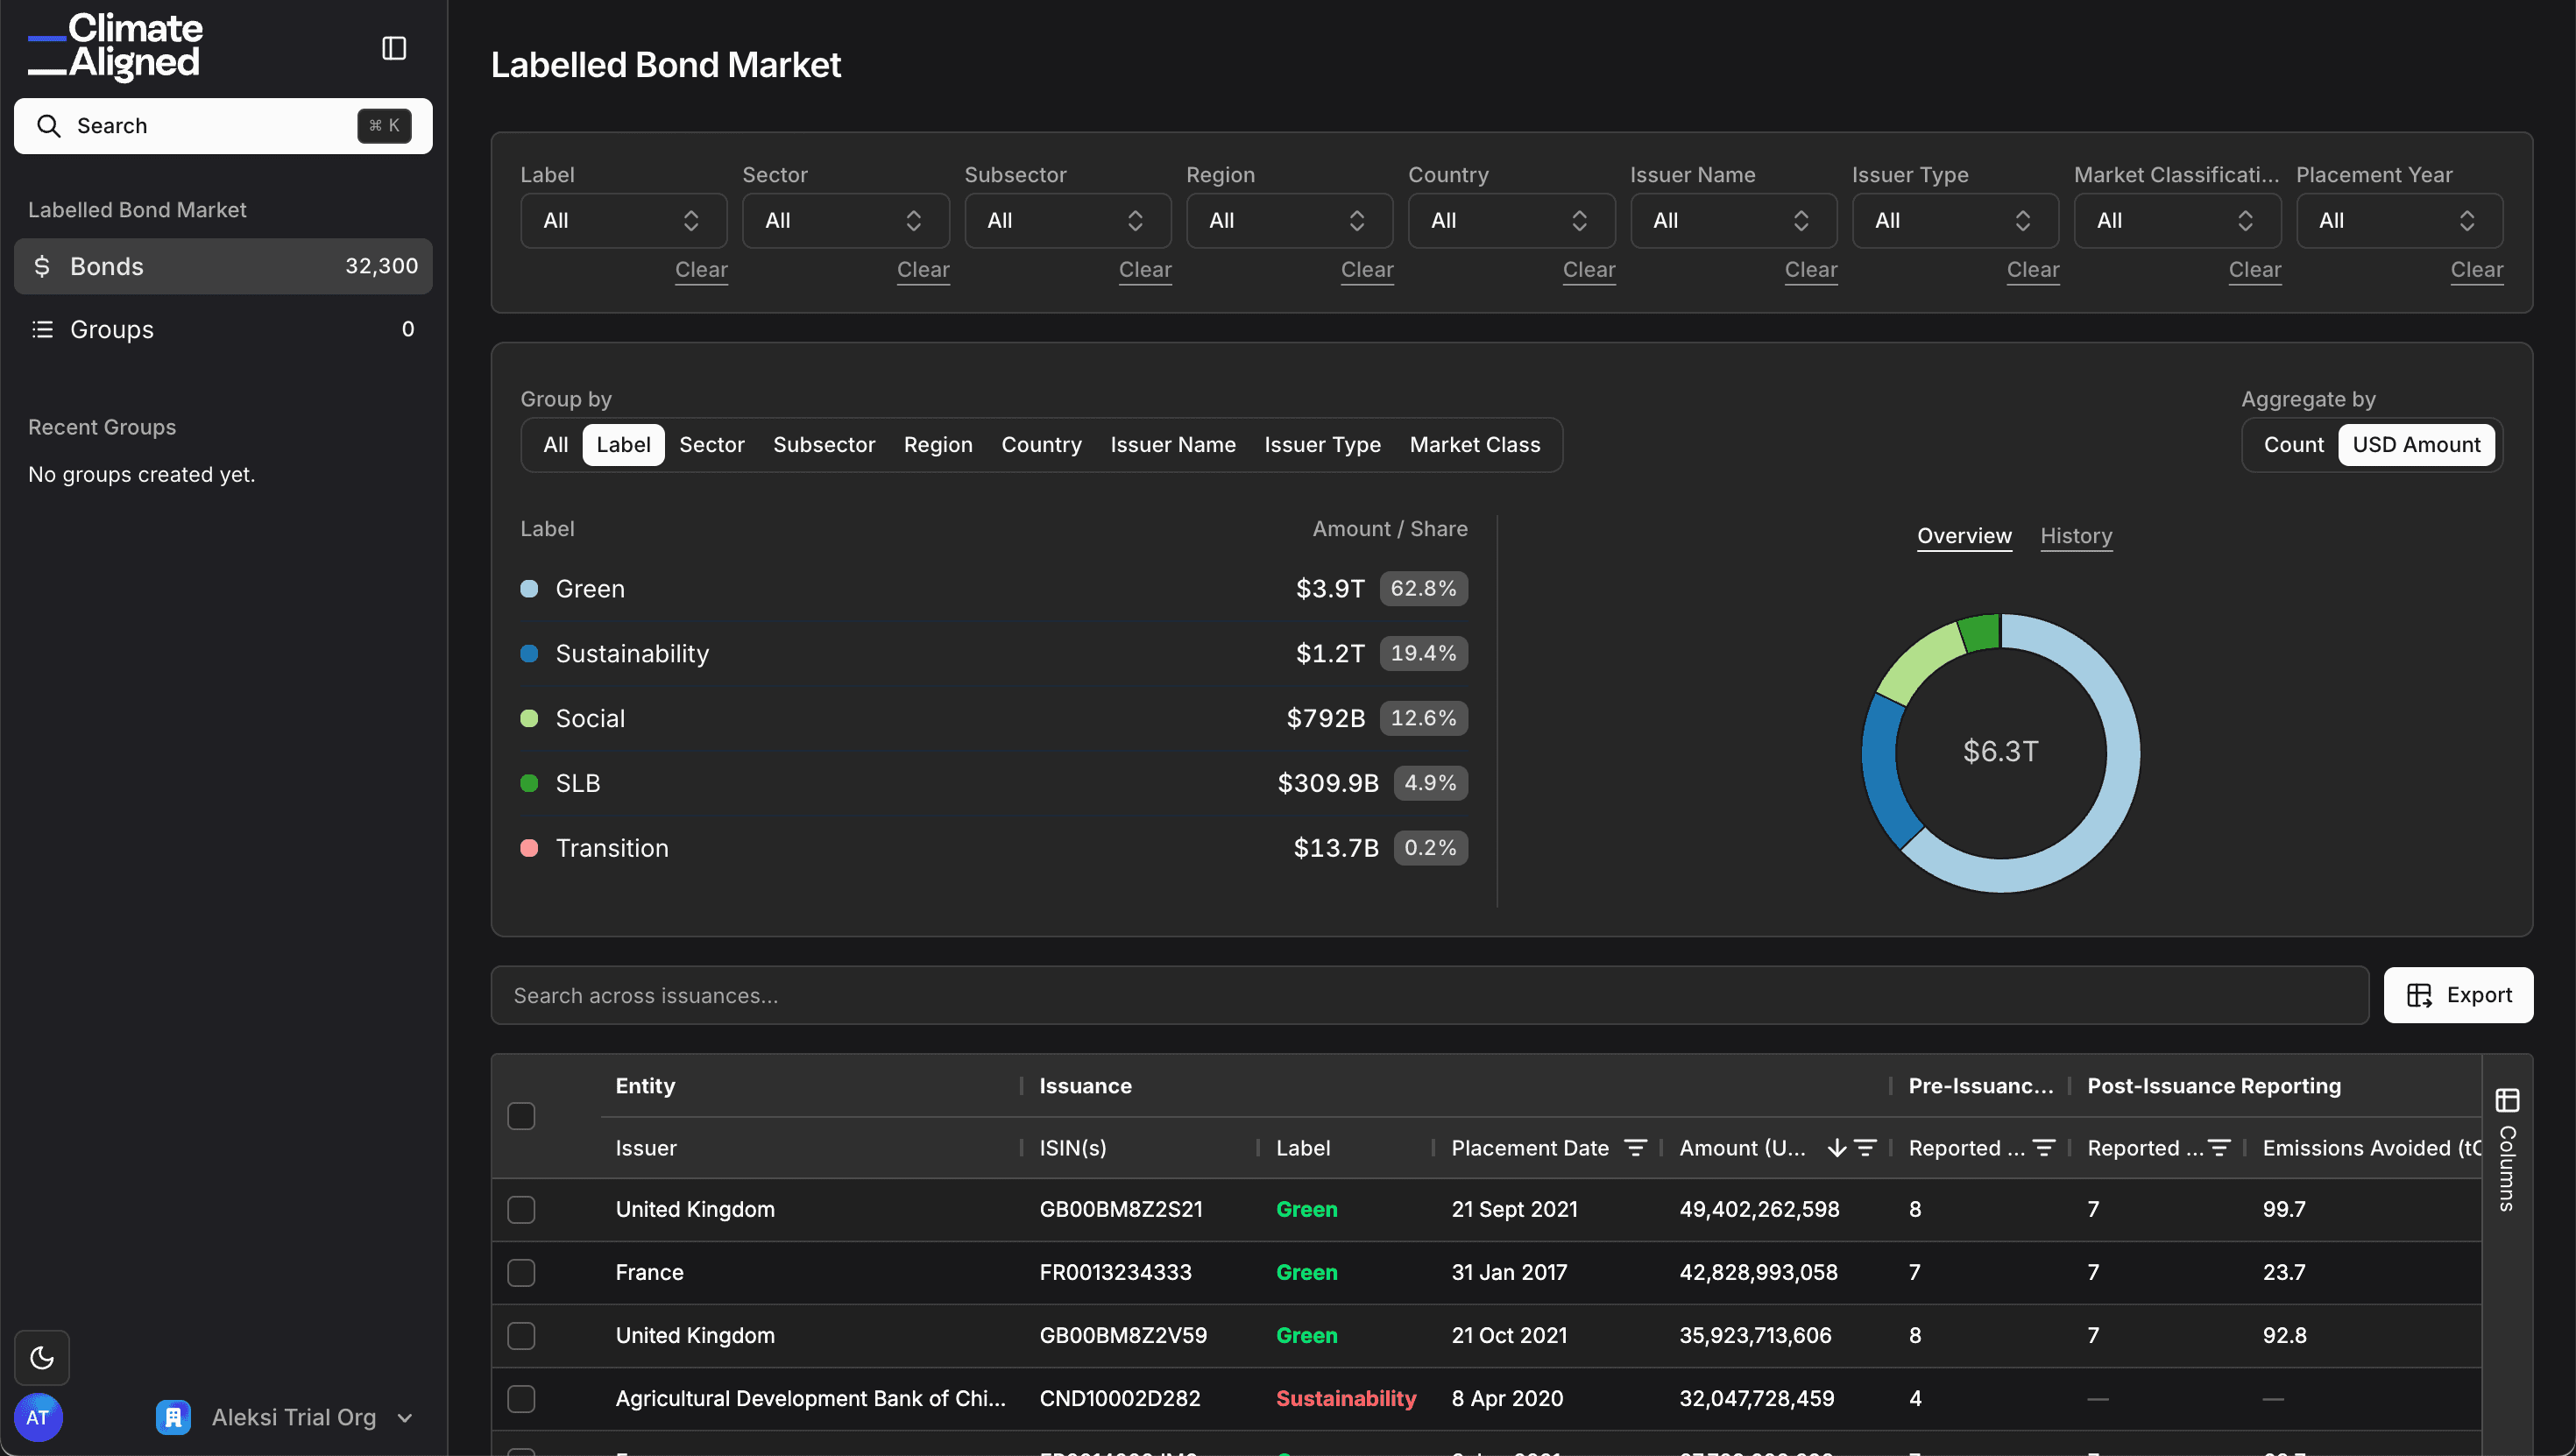The height and width of the screenshot is (1456, 2576).
Task: Open the search with the magnifier icon
Action: point(48,125)
